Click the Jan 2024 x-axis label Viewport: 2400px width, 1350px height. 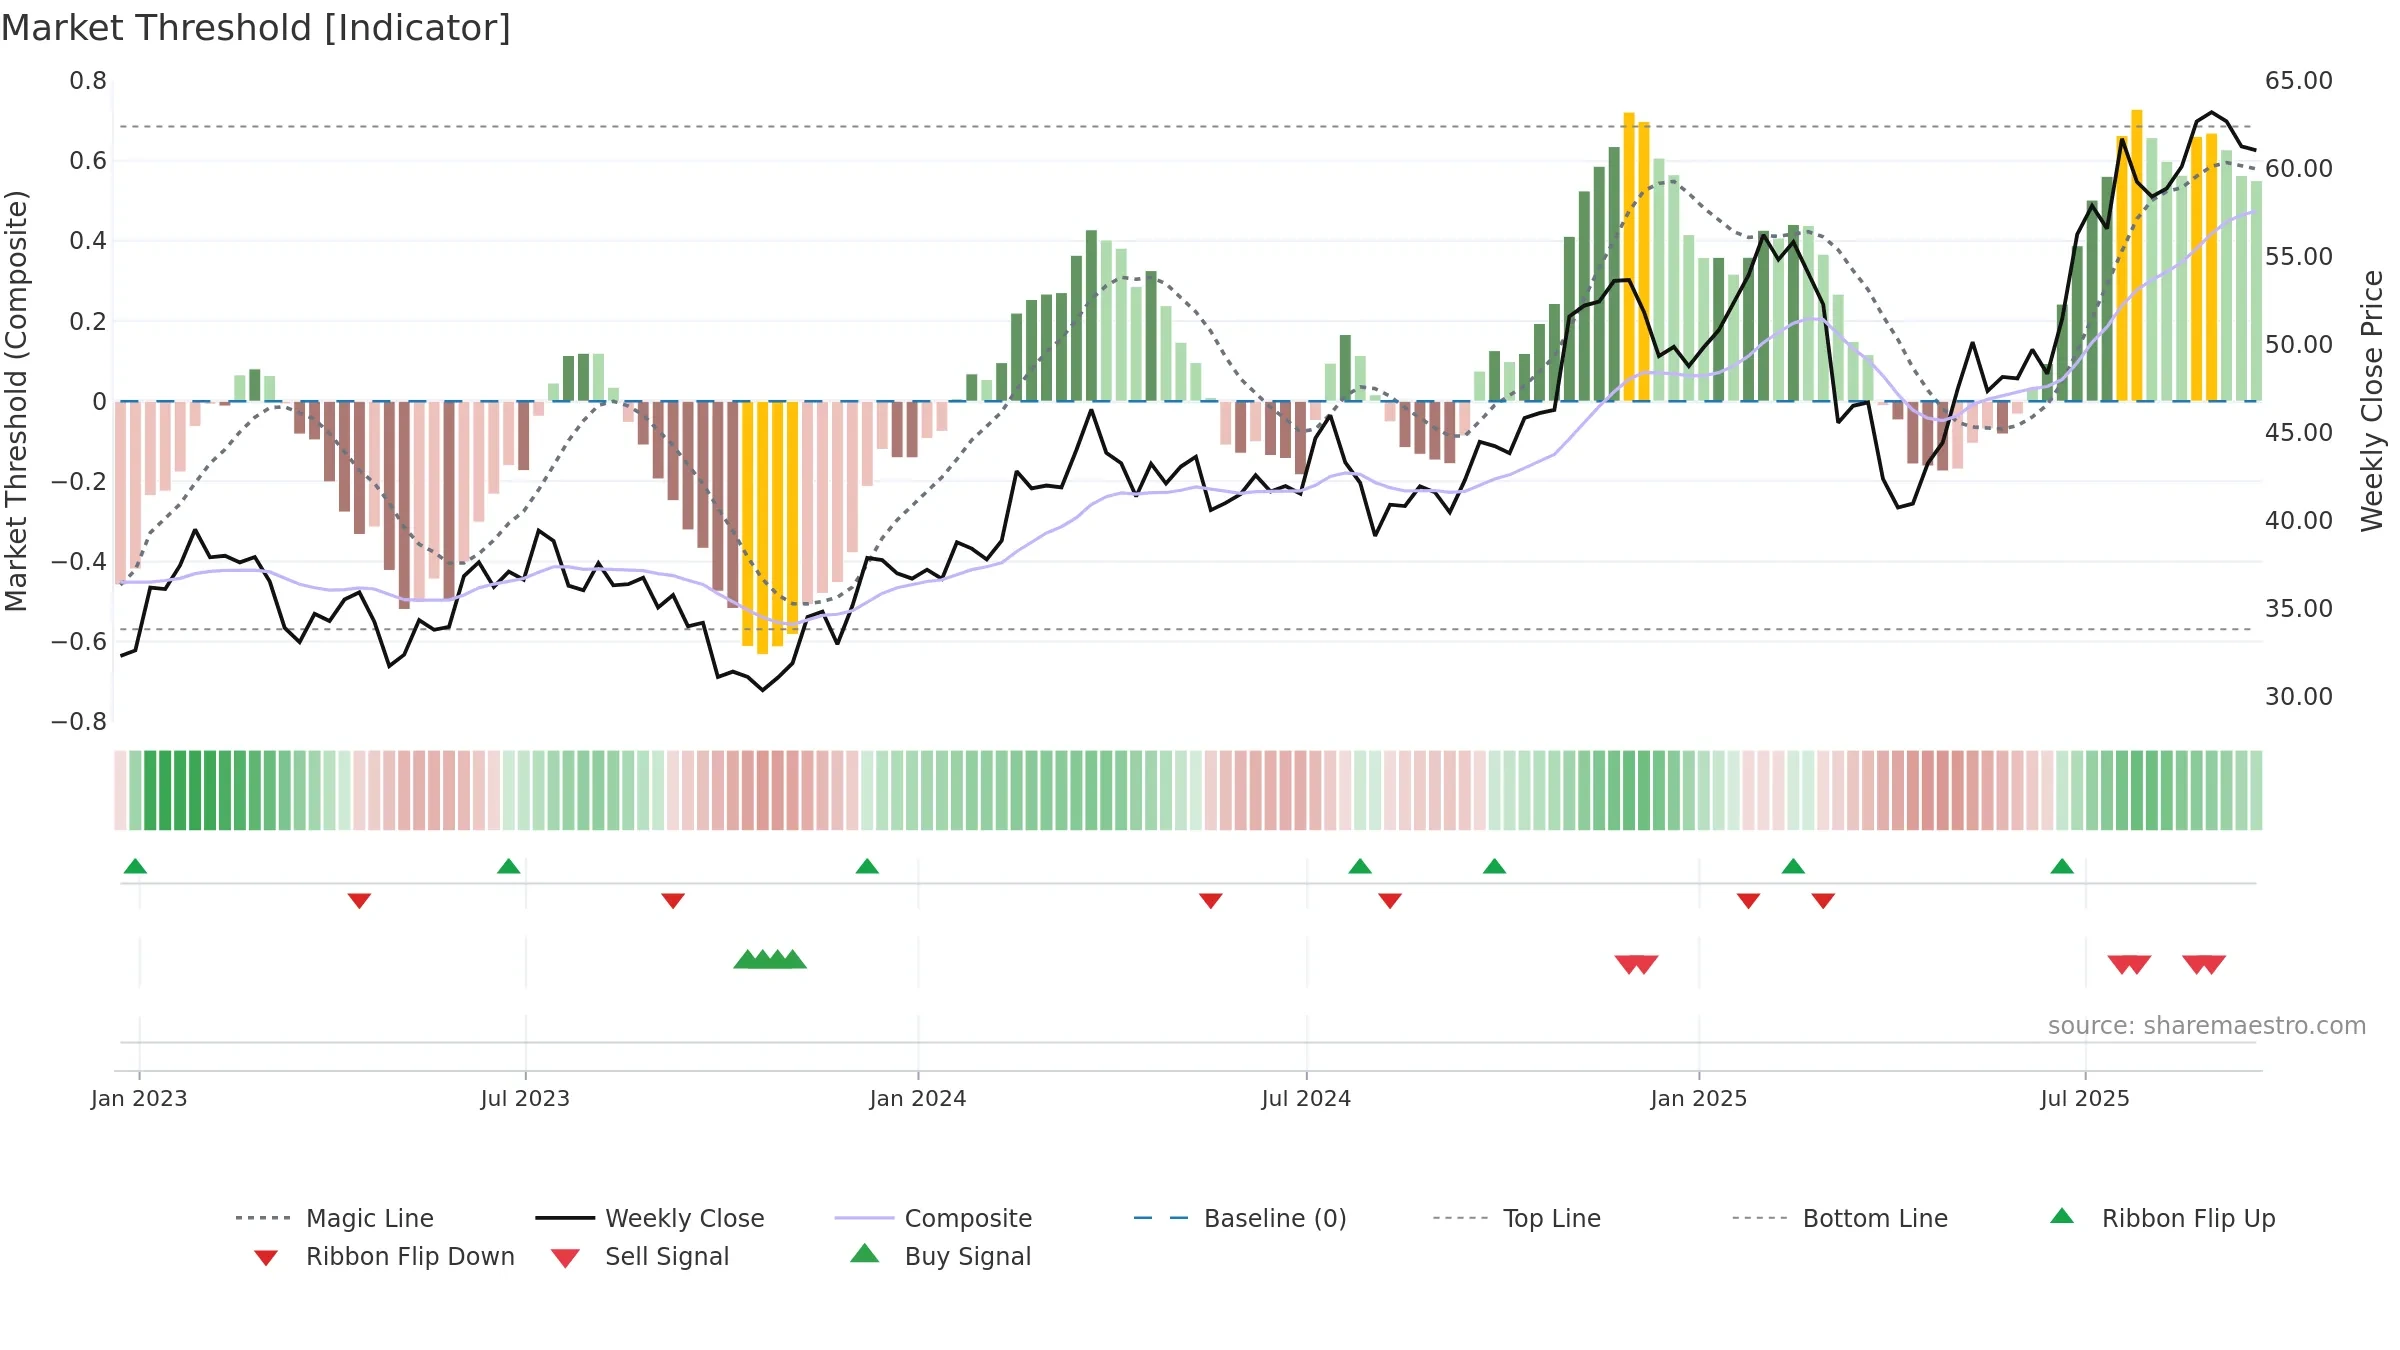(x=918, y=1098)
